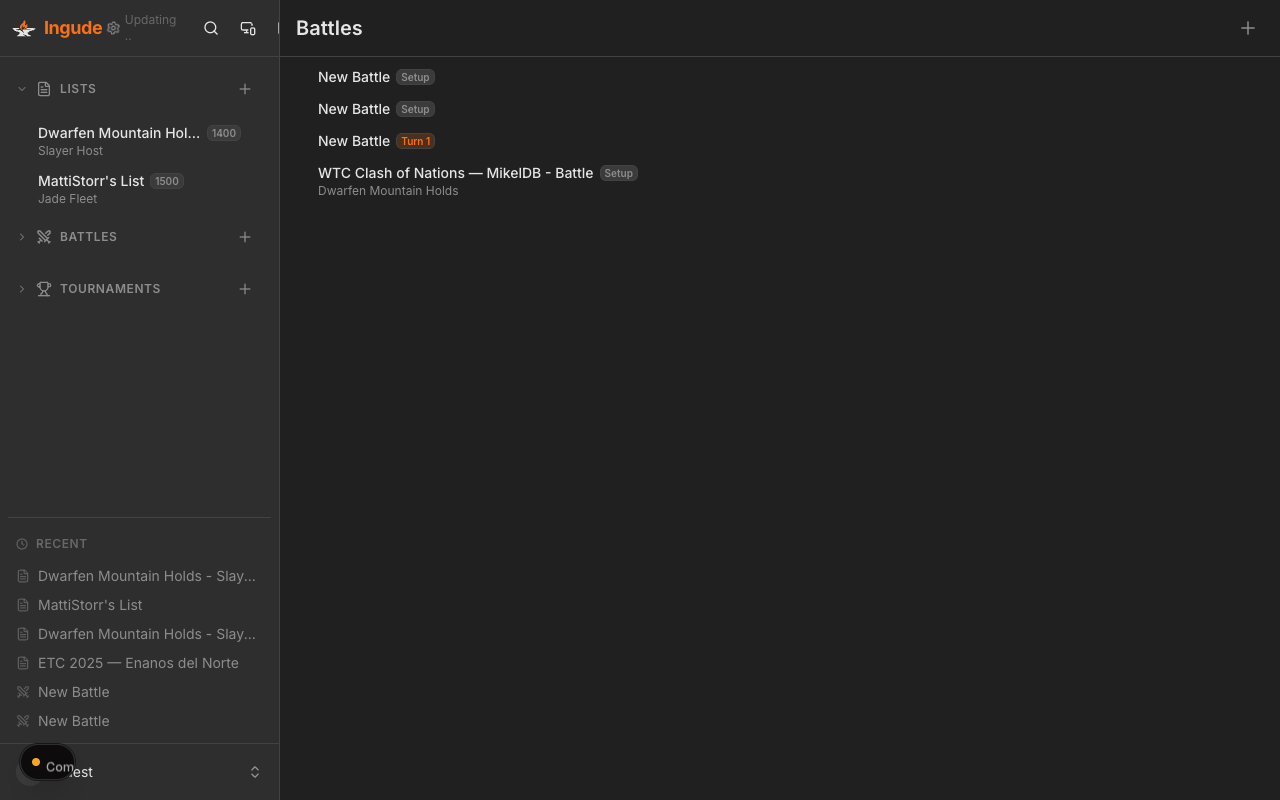
Task: Click the device sync icon in the header
Action: pos(248,28)
